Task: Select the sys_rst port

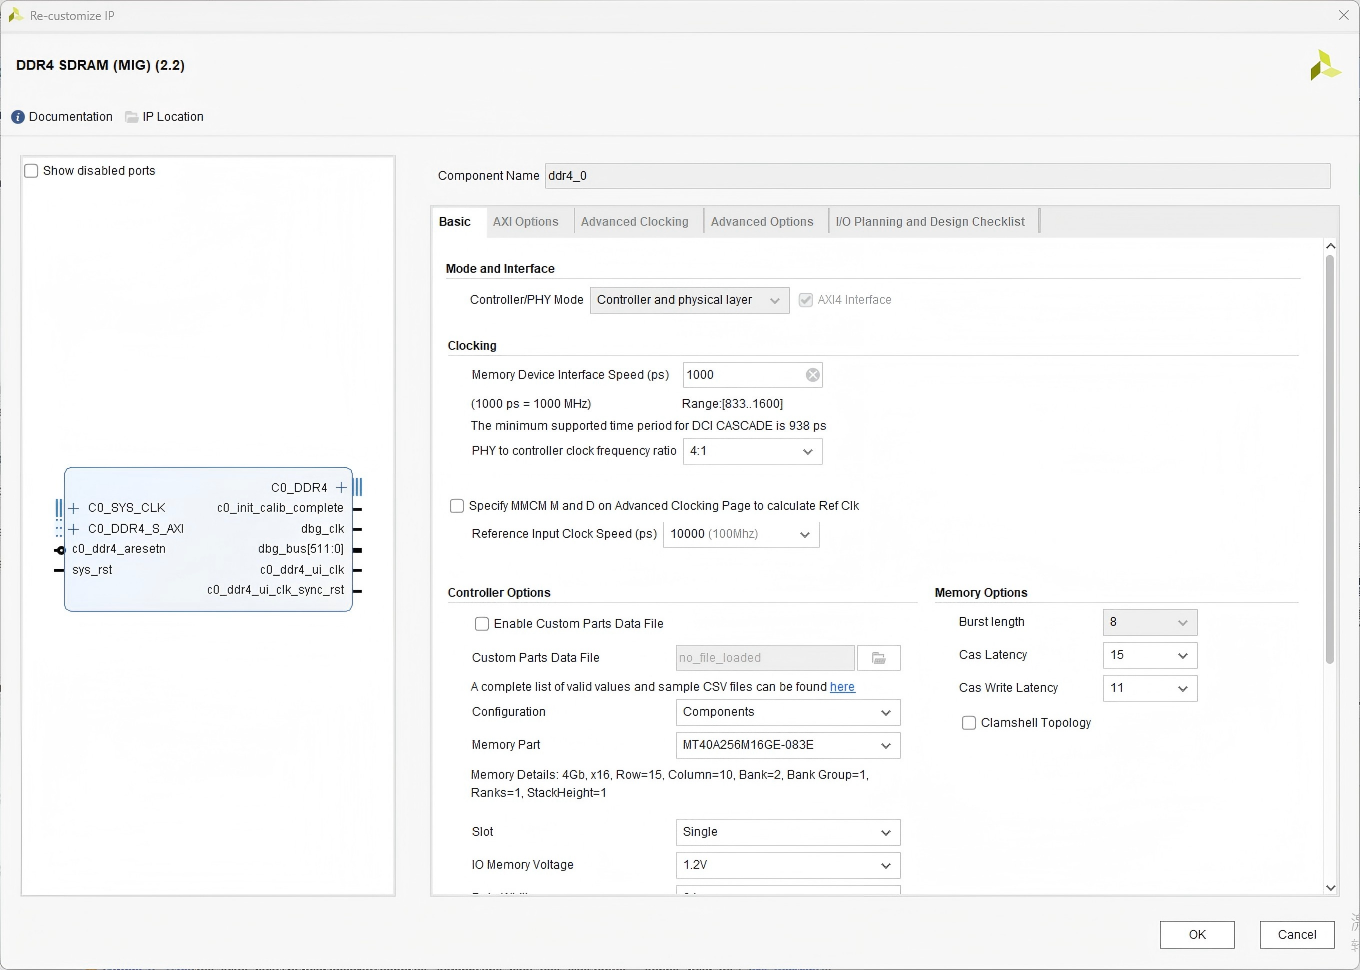Action: point(92,570)
